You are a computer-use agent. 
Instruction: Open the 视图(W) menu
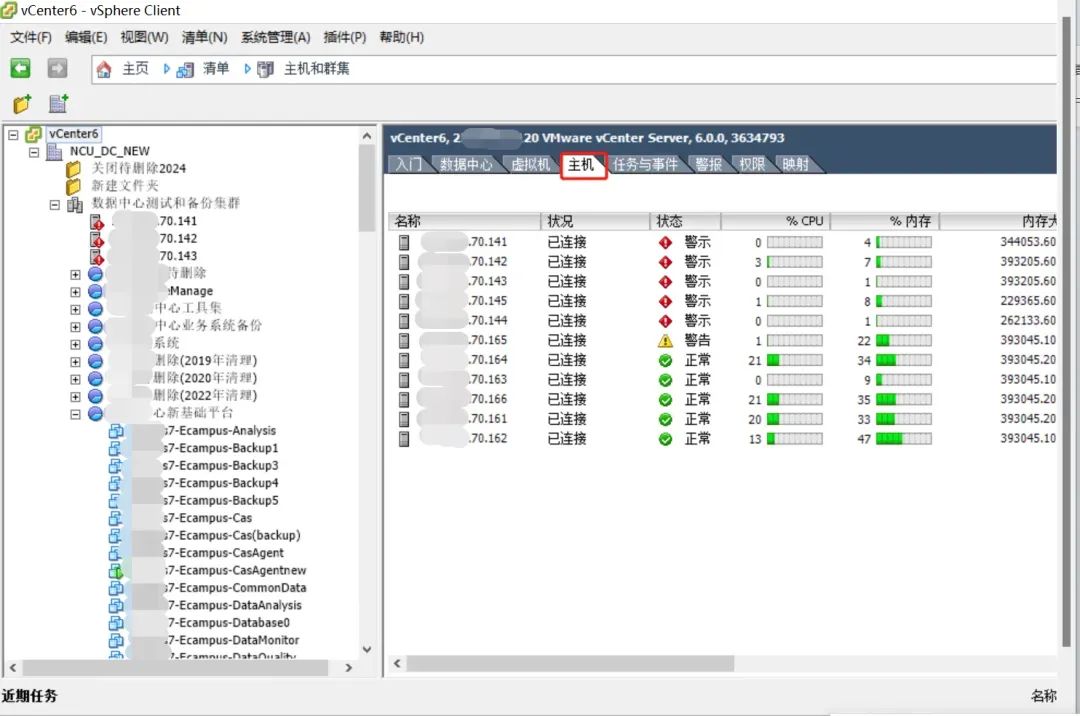coord(144,37)
